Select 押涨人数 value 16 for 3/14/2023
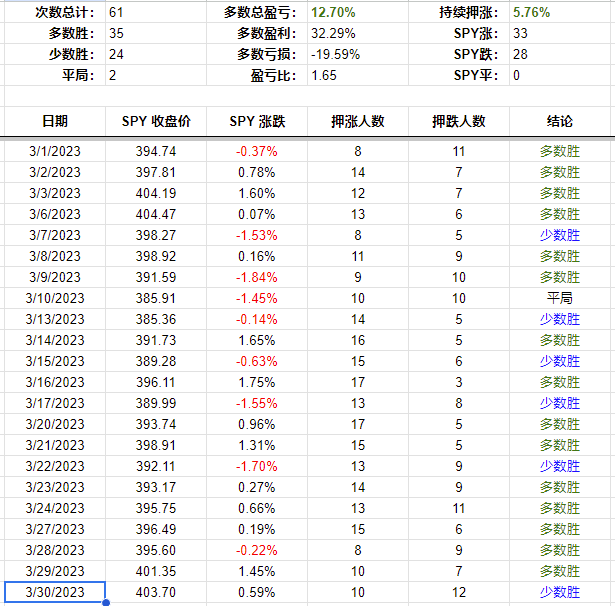The image size is (615, 606). (x=358, y=340)
